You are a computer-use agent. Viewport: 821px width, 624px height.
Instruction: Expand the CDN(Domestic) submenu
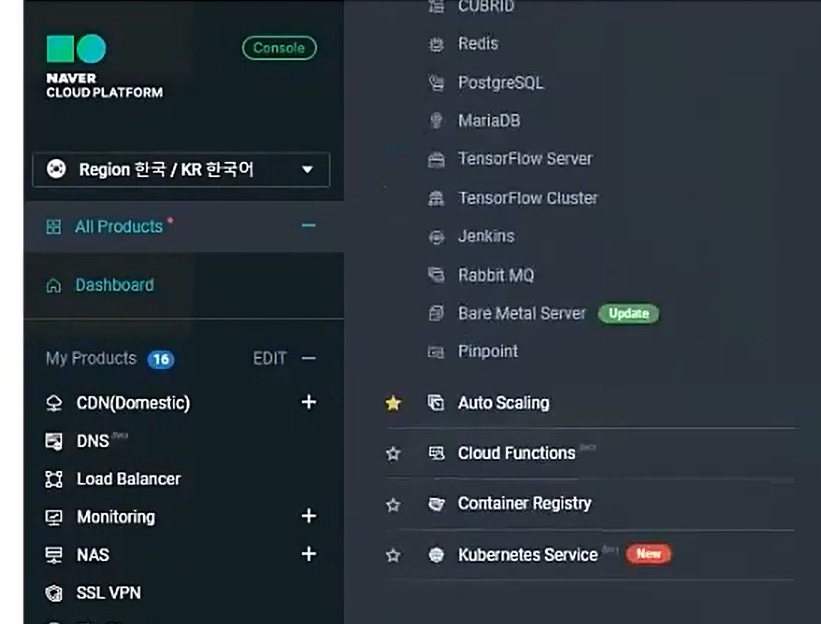click(309, 402)
